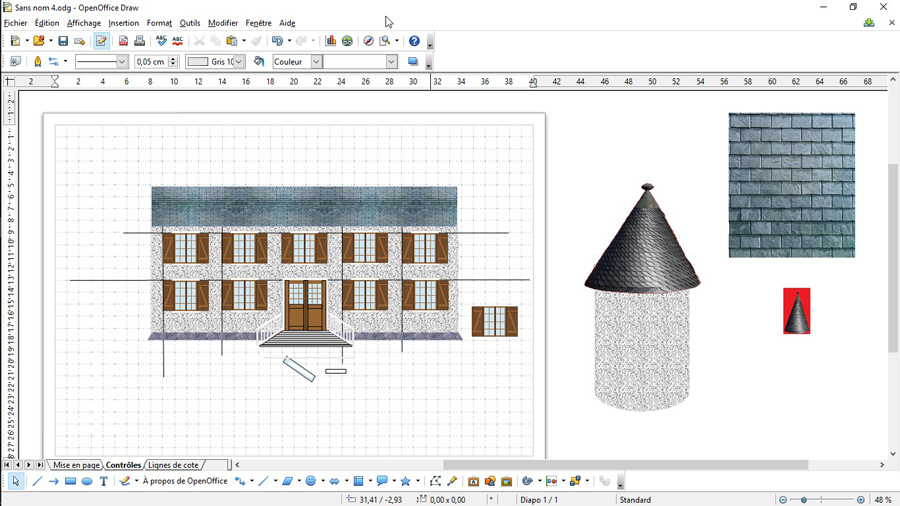Expand the Couleur area style dropdown
The height and width of the screenshot is (506, 900).
316,62
